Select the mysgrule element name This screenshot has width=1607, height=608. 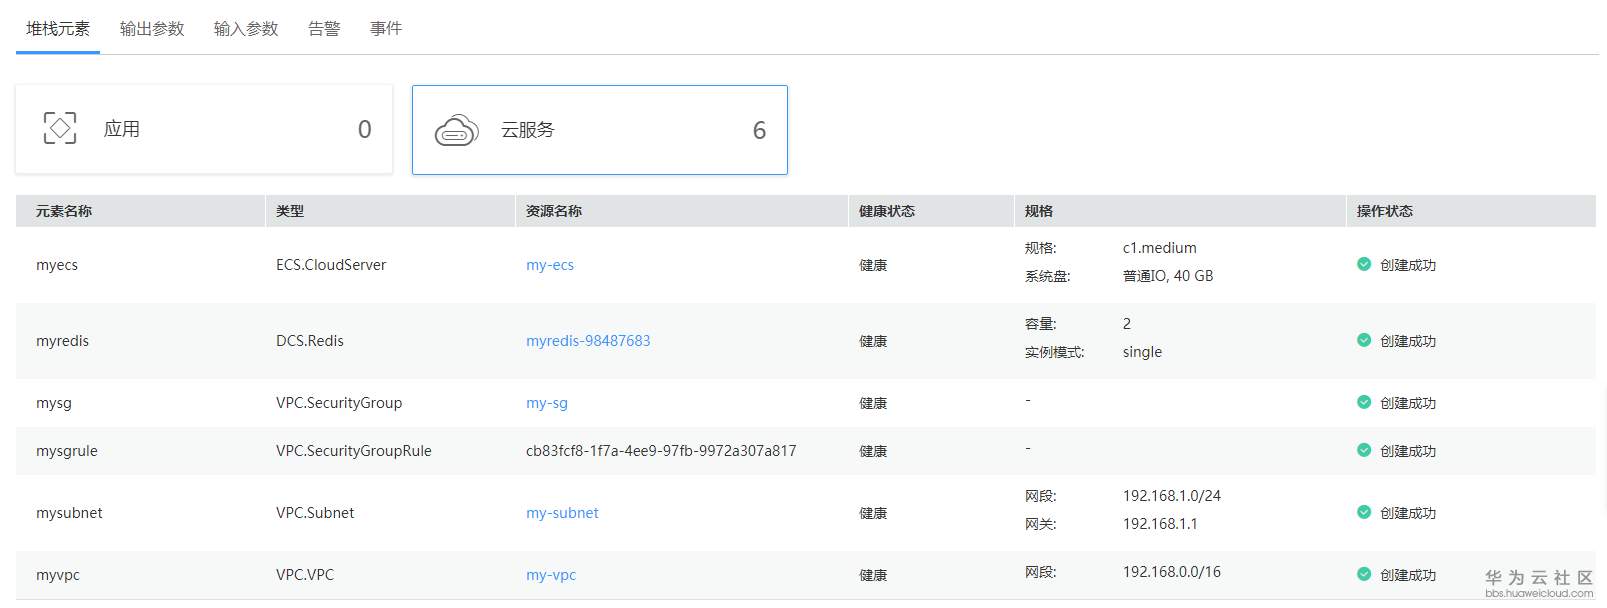point(67,451)
